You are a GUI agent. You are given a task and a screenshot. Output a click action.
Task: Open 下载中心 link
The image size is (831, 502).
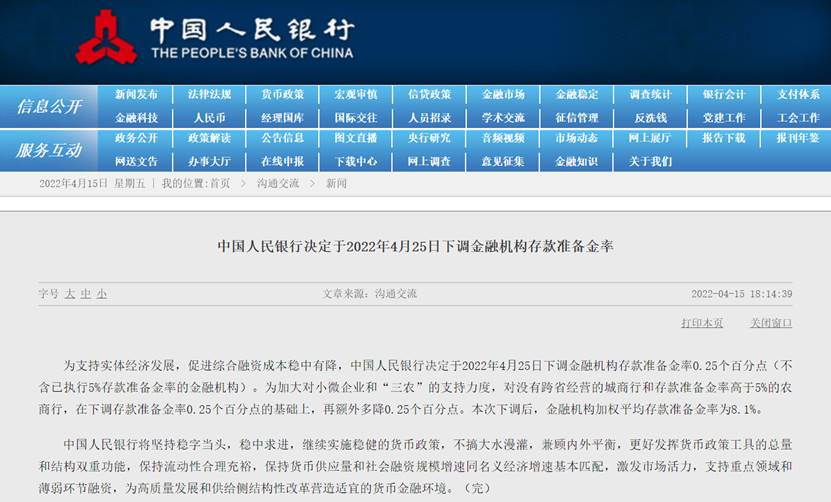click(356, 161)
